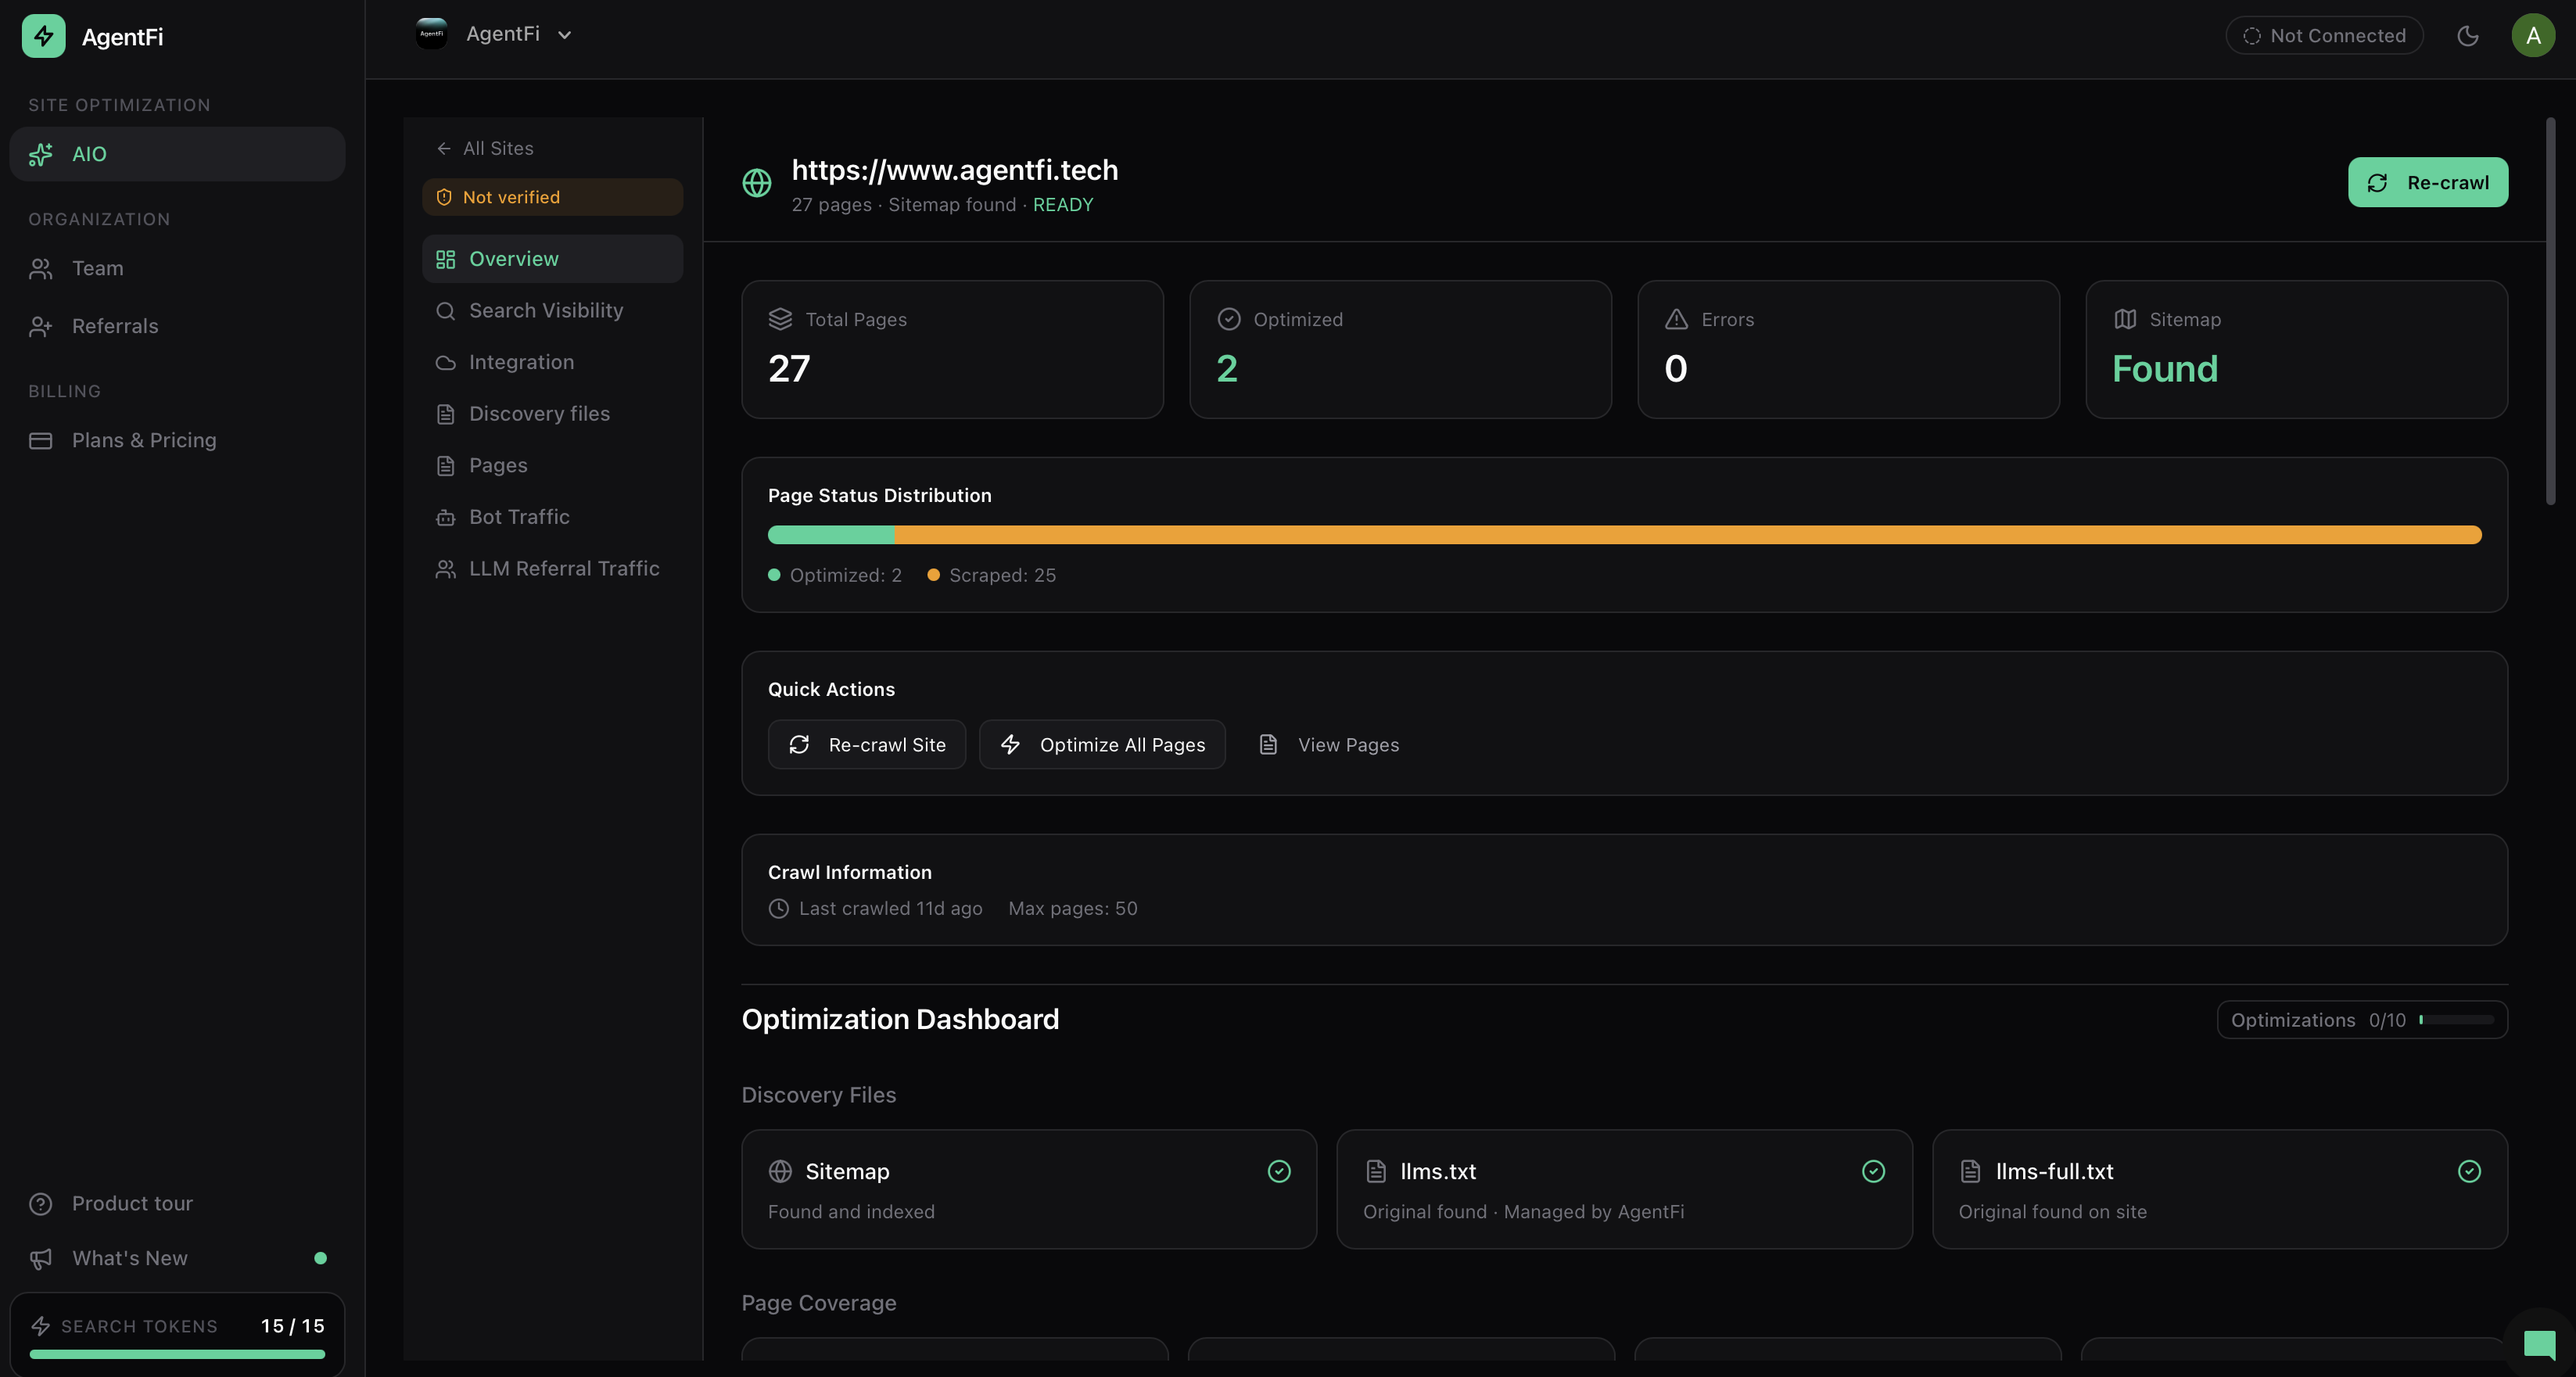Click the Team people icon

point(41,268)
